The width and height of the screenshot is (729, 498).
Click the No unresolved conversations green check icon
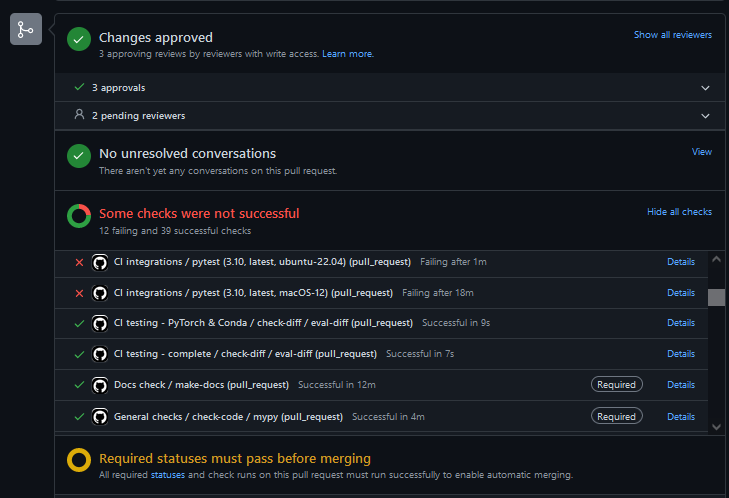(79, 156)
